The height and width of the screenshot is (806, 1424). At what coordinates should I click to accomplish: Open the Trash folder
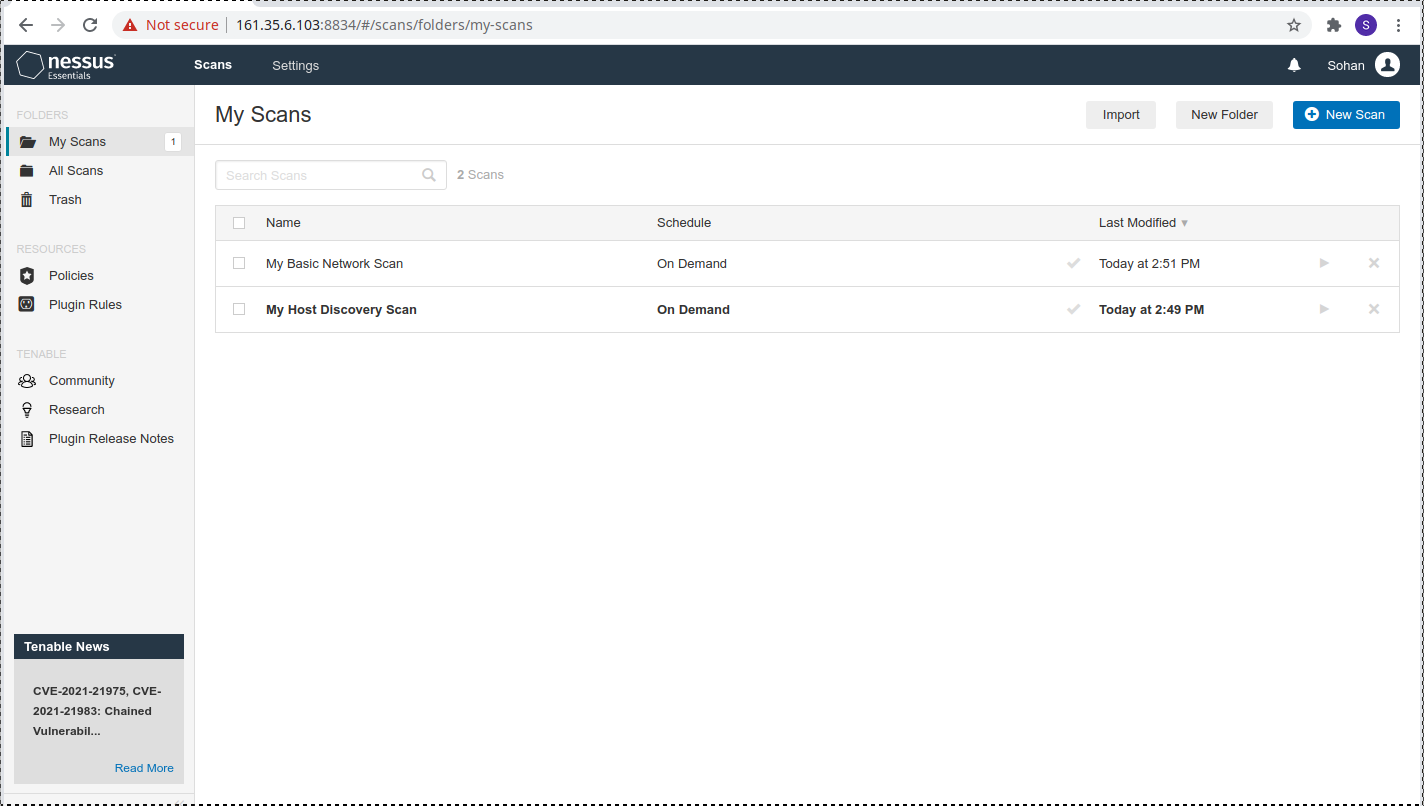point(64,199)
